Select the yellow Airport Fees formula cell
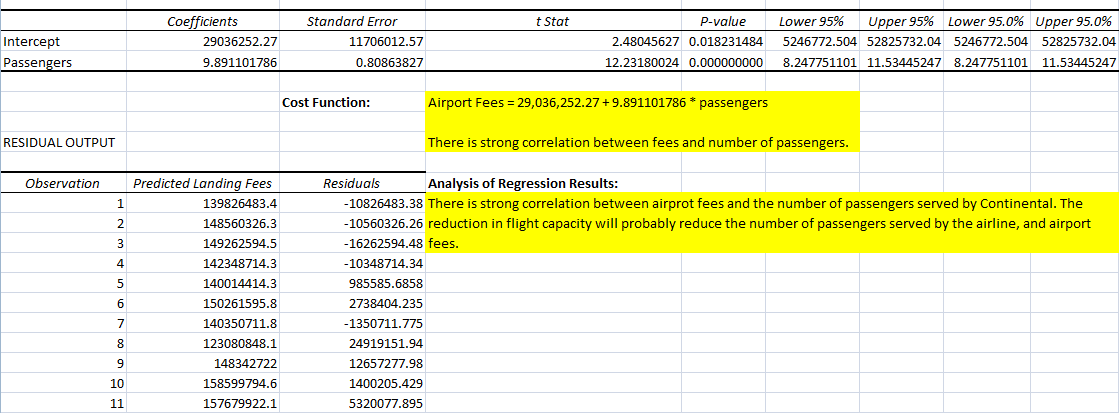 pos(597,103)
